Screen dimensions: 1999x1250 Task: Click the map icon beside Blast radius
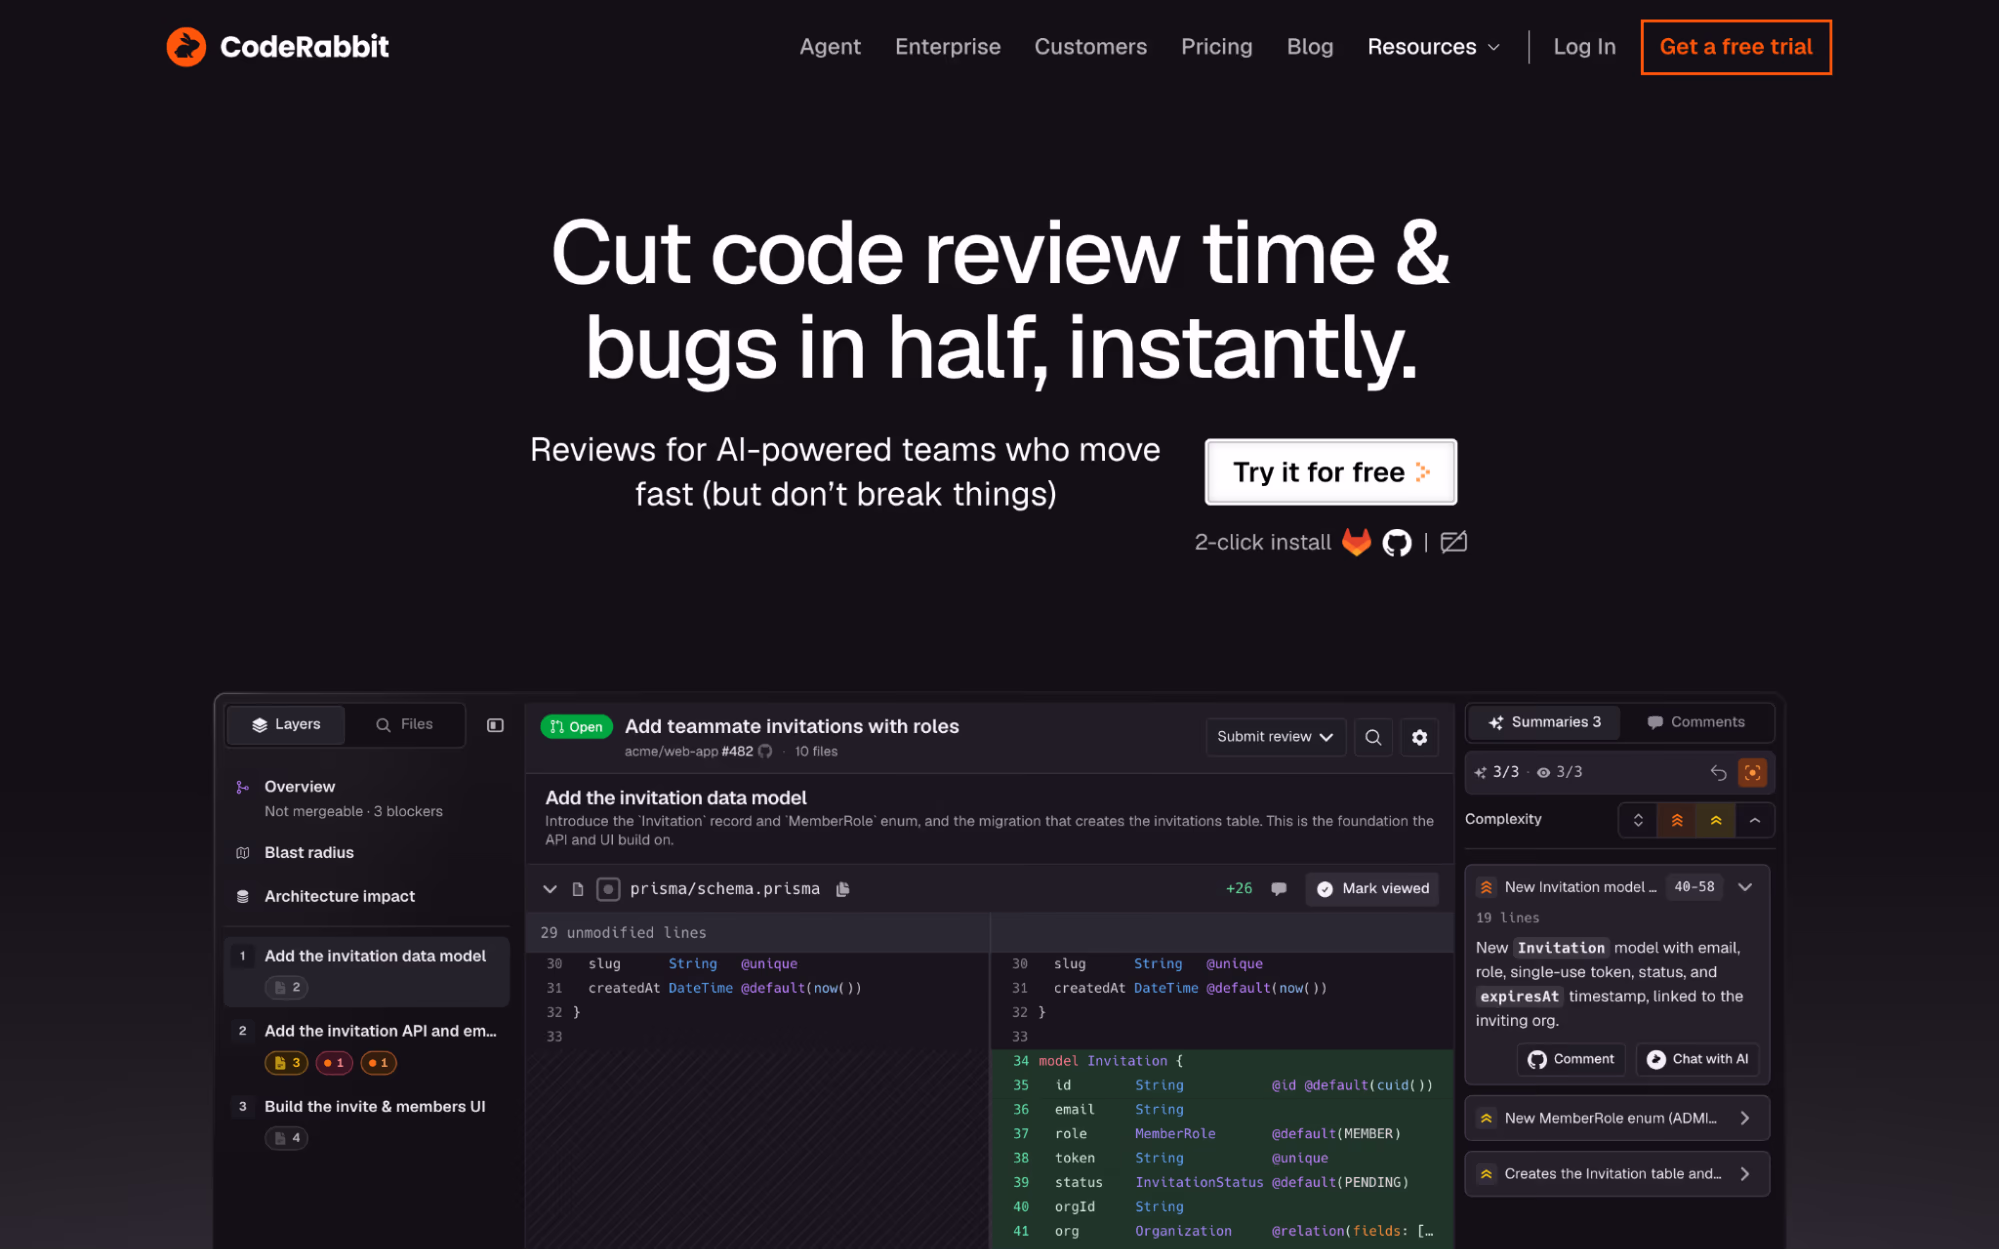[242, 853]
